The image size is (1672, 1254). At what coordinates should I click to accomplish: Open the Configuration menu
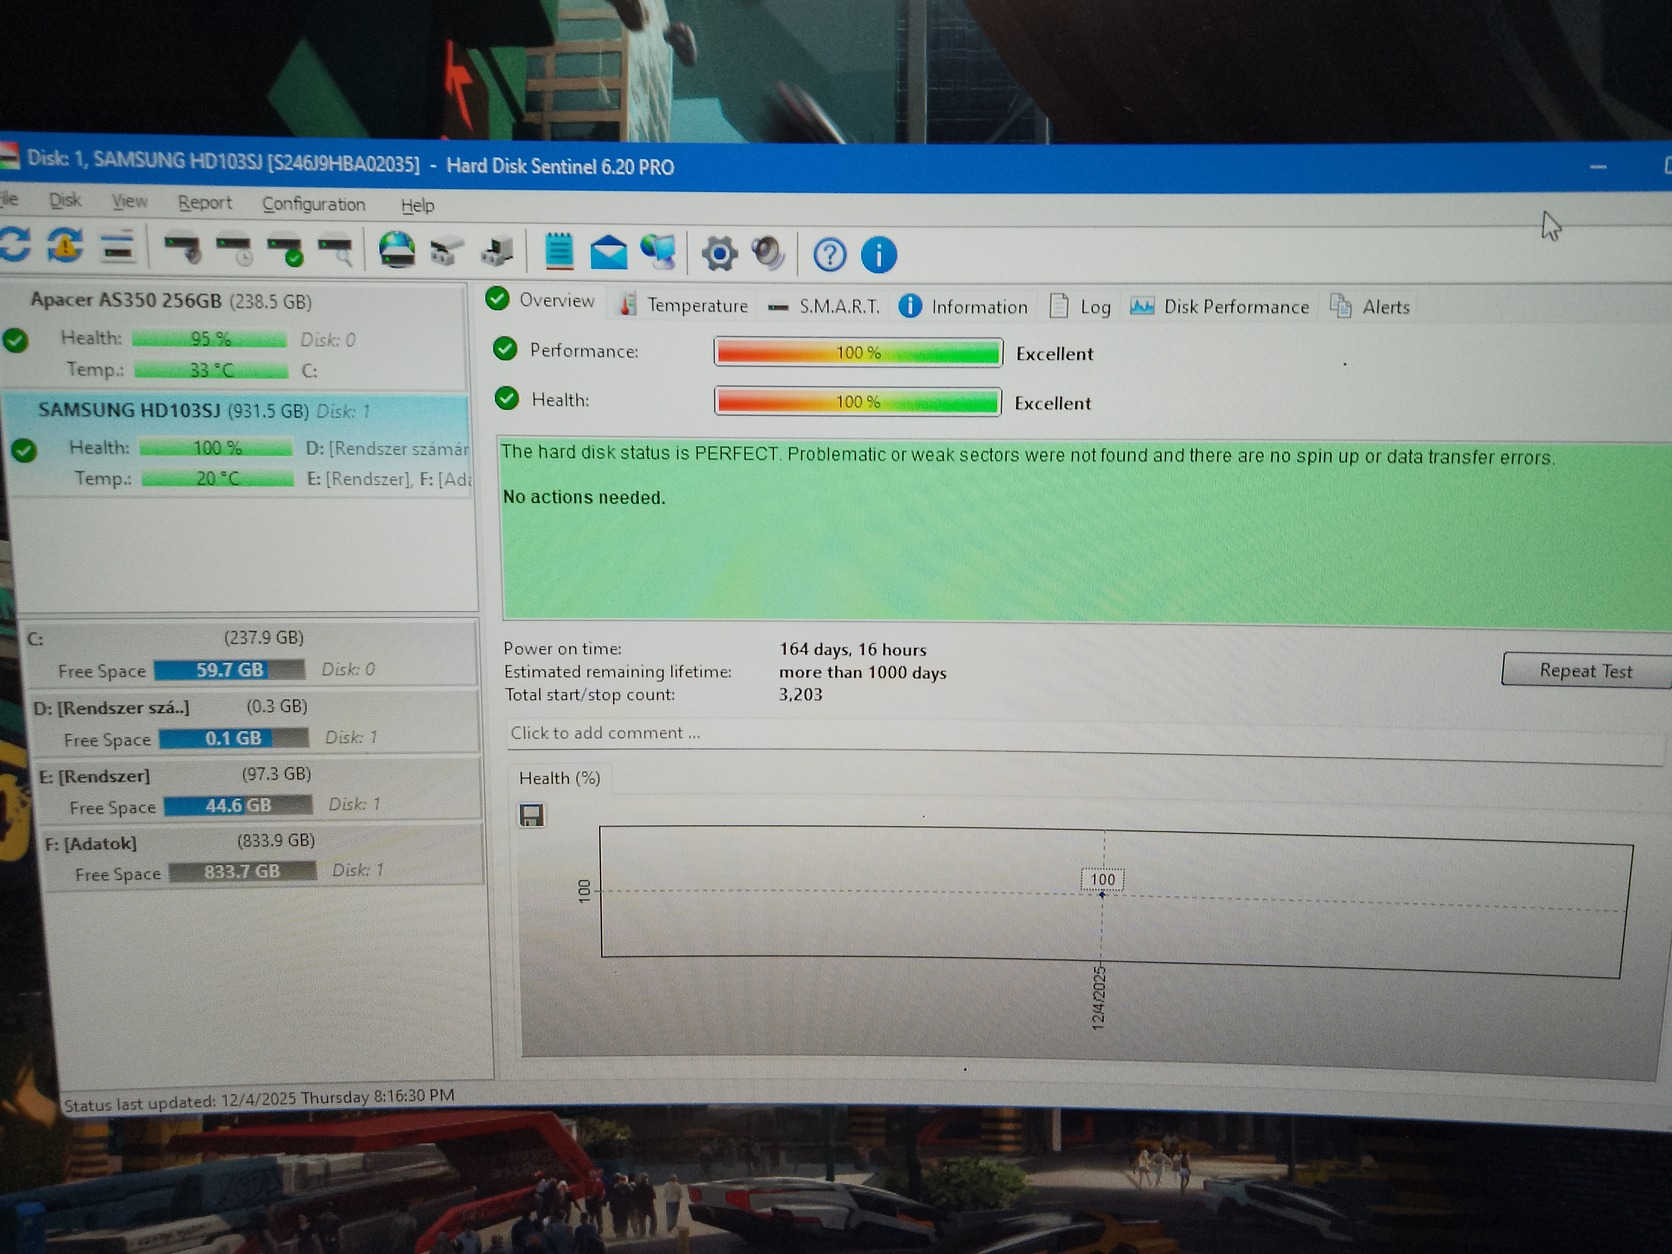[313, 204]
